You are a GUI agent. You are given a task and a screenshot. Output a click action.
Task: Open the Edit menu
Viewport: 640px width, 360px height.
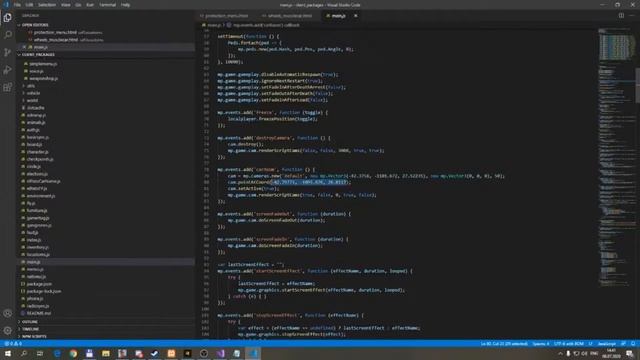tap(29, 5)
